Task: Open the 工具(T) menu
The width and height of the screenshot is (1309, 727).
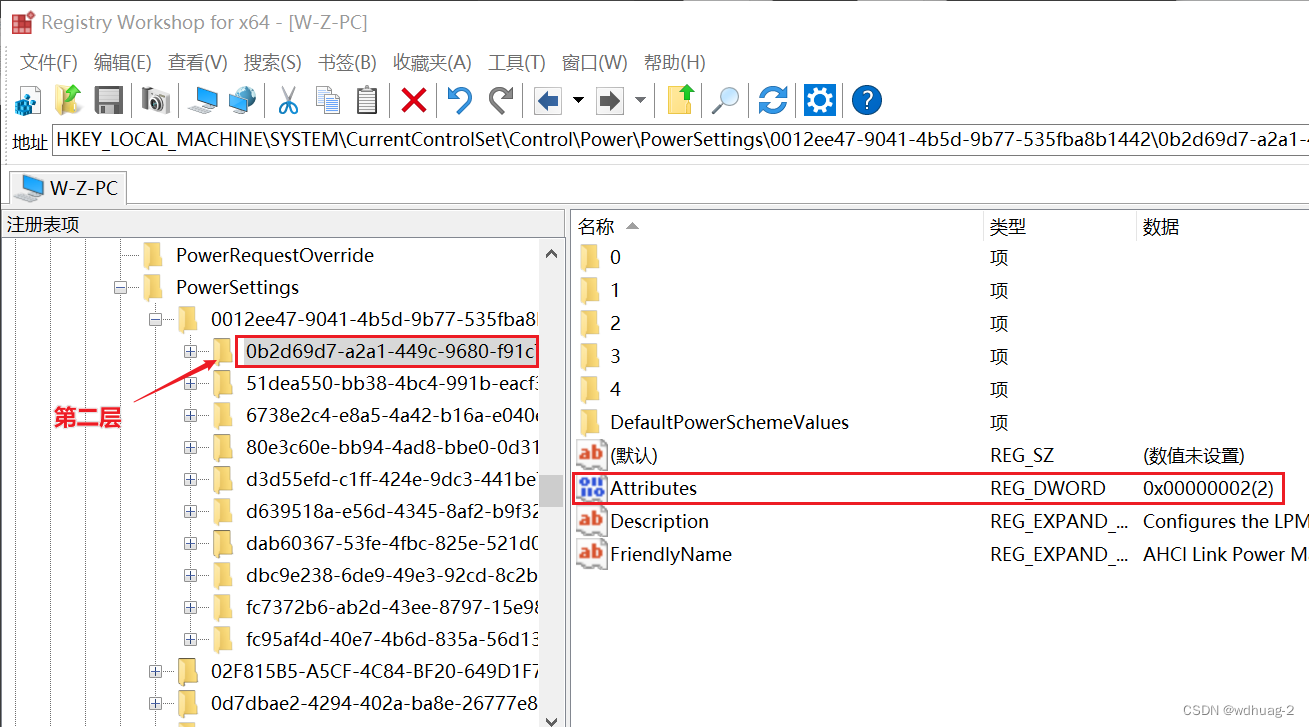Action: [x=517, y=62]
